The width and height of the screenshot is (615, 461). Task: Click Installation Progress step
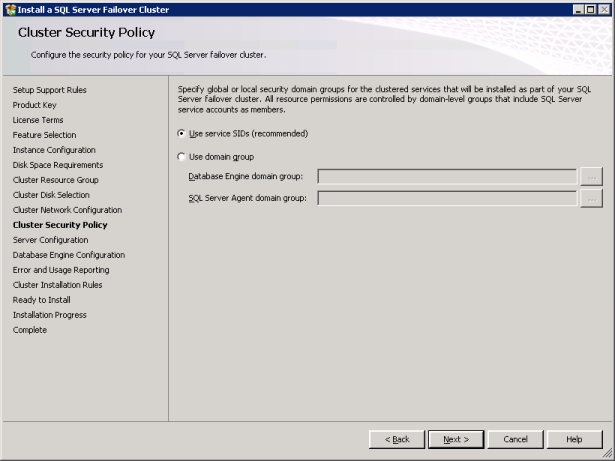click(49, 315)
